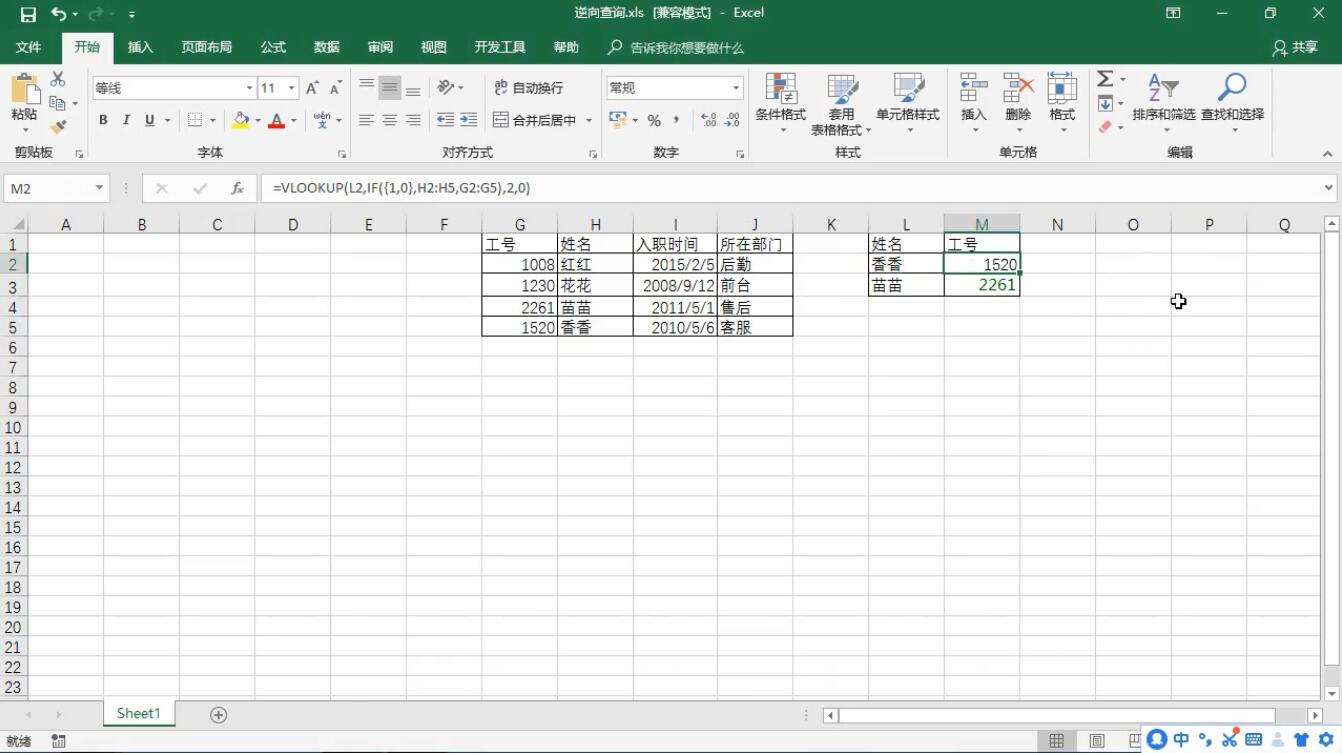The width and height of the screenshot is (1342, 753).
Task: Click the Insert Function fx icon
Action: (238, 188)
